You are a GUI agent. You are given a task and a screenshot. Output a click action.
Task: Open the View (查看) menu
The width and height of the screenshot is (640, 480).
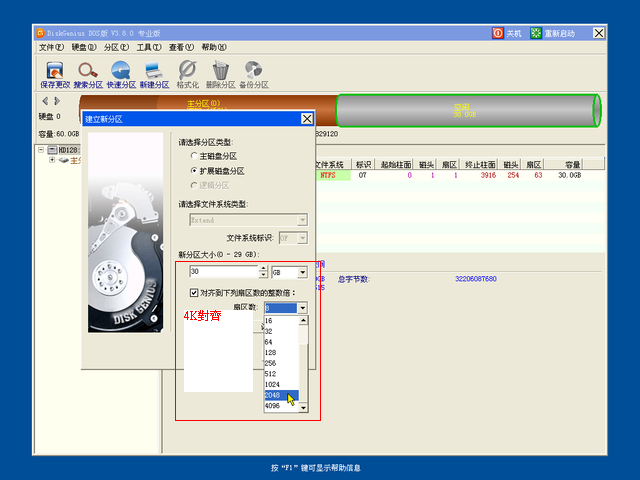(x=182, y=47)
